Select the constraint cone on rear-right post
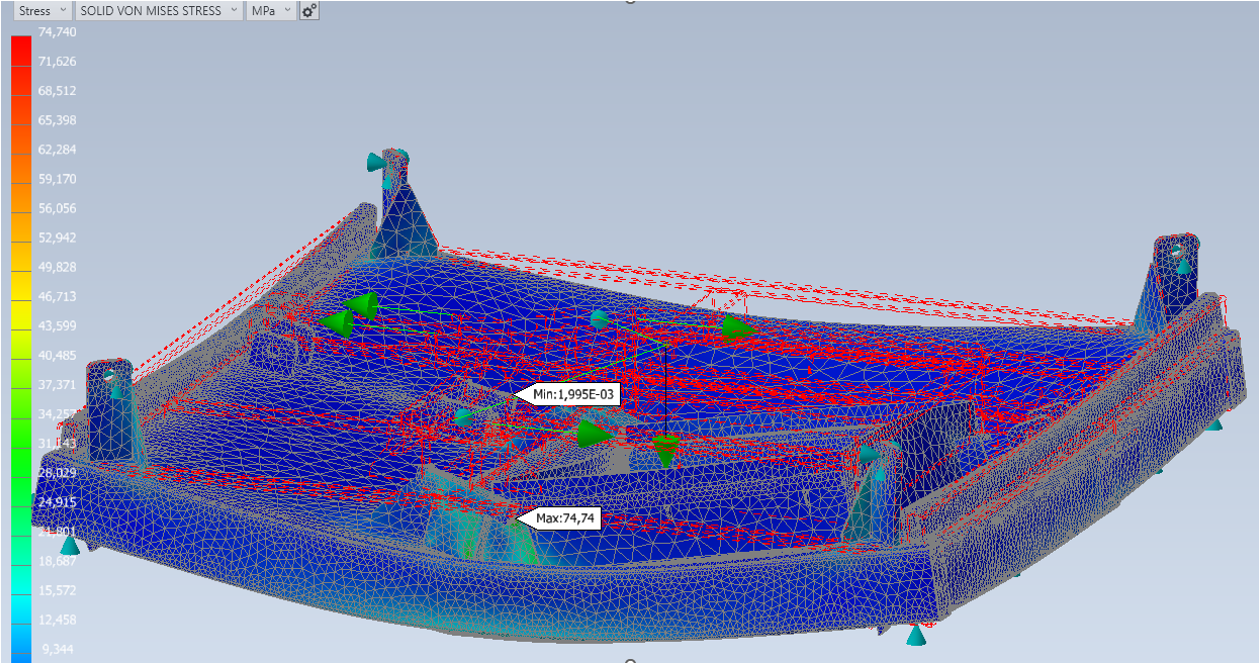1260x664 pixels. click(x=1183, y=265)
